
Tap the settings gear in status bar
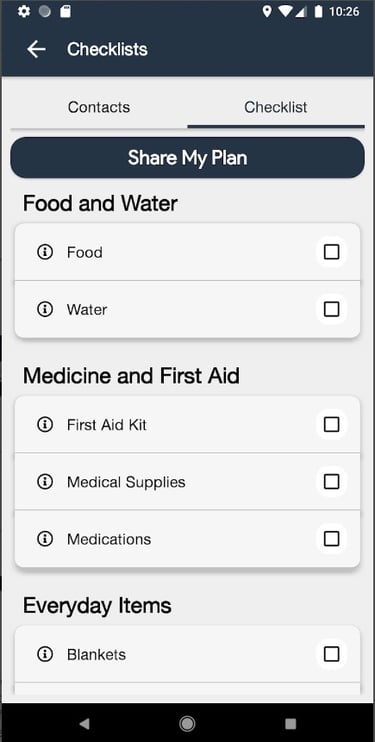coord(24,11)
